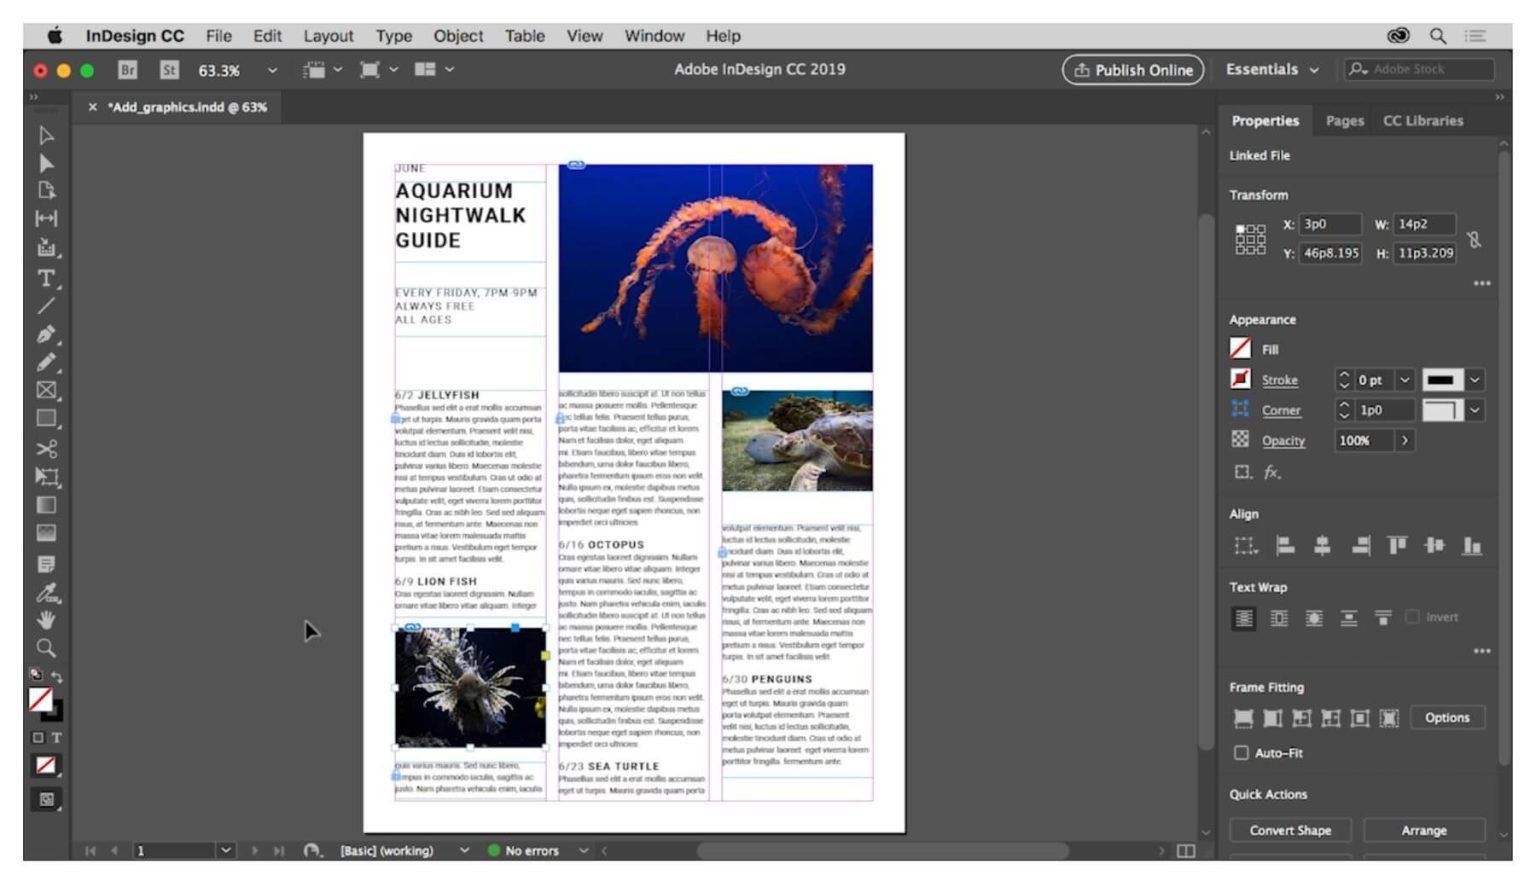
Task: Open the Window menu
Action: (654, 36)
